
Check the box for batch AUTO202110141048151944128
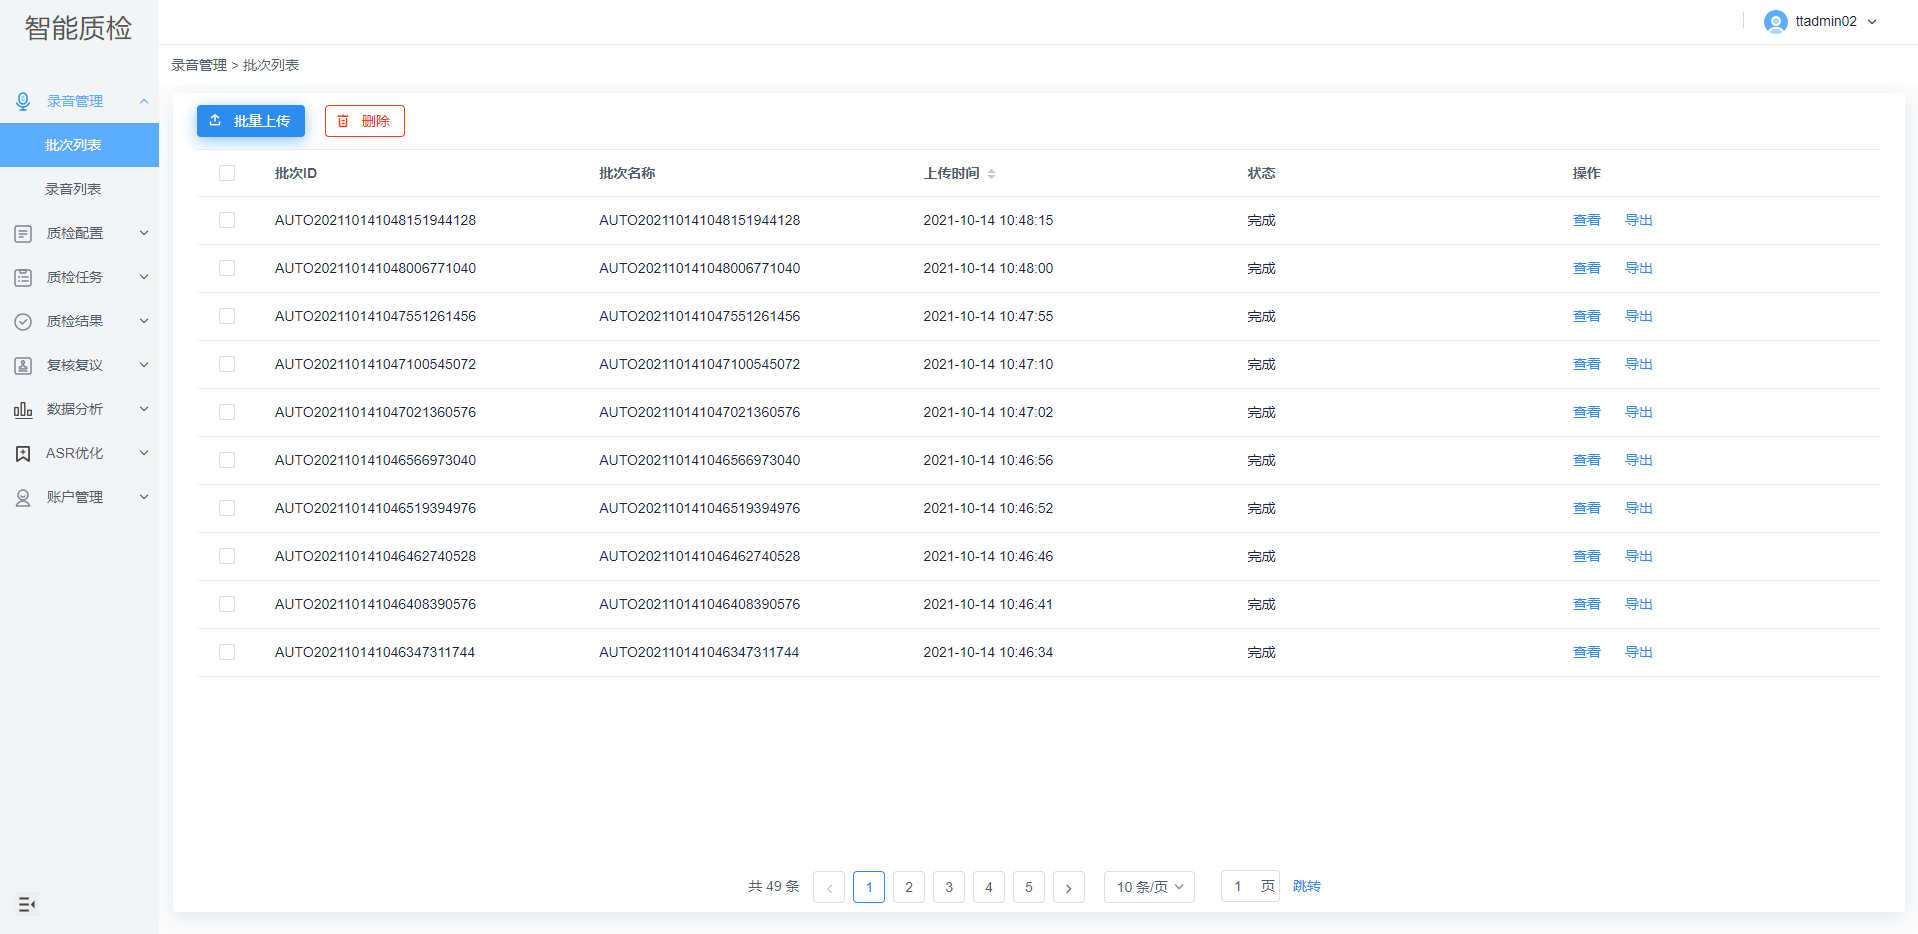pyautogui.click(x=227, y=220)
